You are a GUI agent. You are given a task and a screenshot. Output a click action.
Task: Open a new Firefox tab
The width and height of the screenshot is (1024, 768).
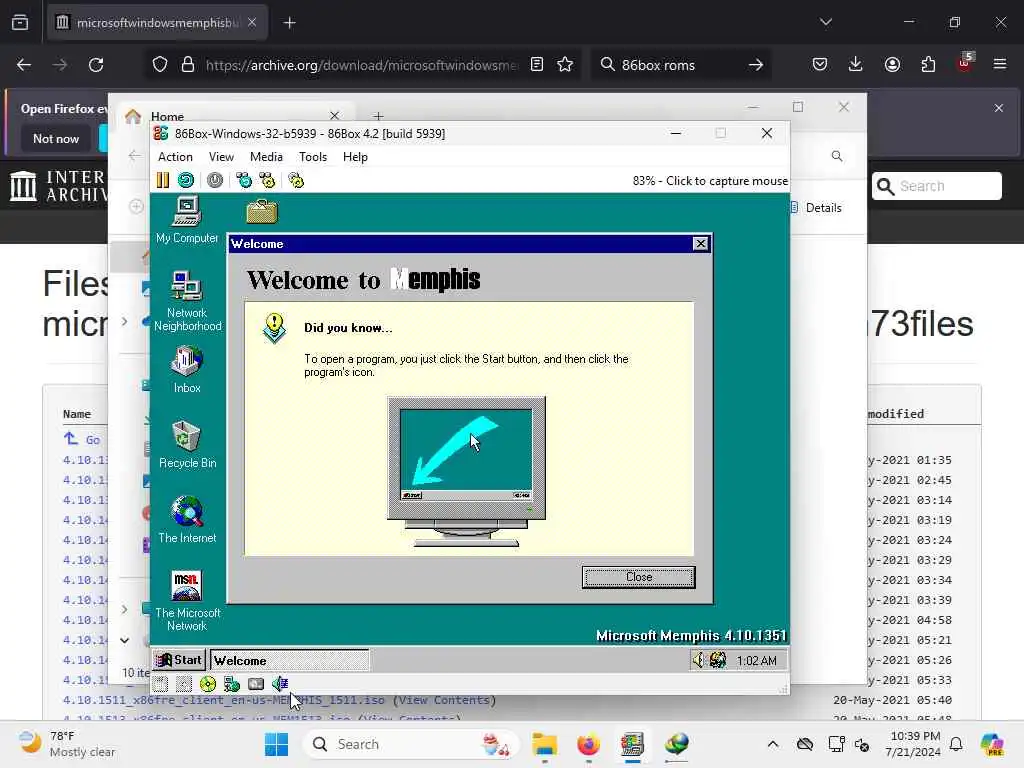pyautogui.click(x=289, y=23)
